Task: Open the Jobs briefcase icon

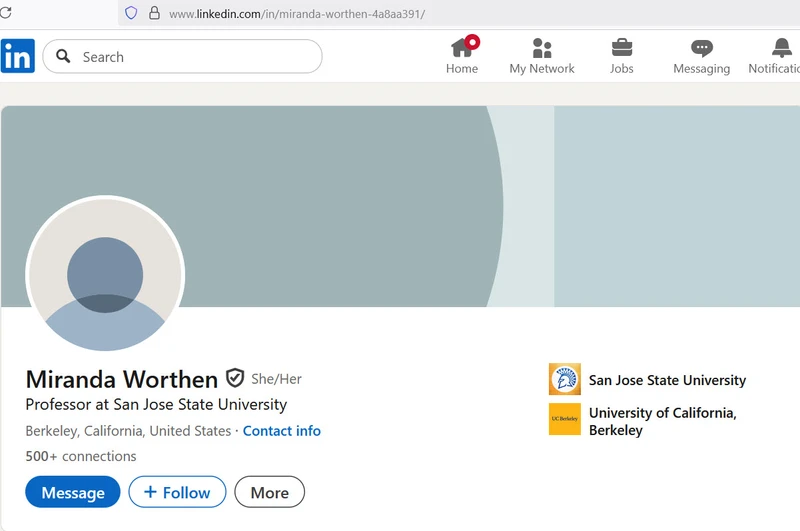Action: [x=622, y=48]
